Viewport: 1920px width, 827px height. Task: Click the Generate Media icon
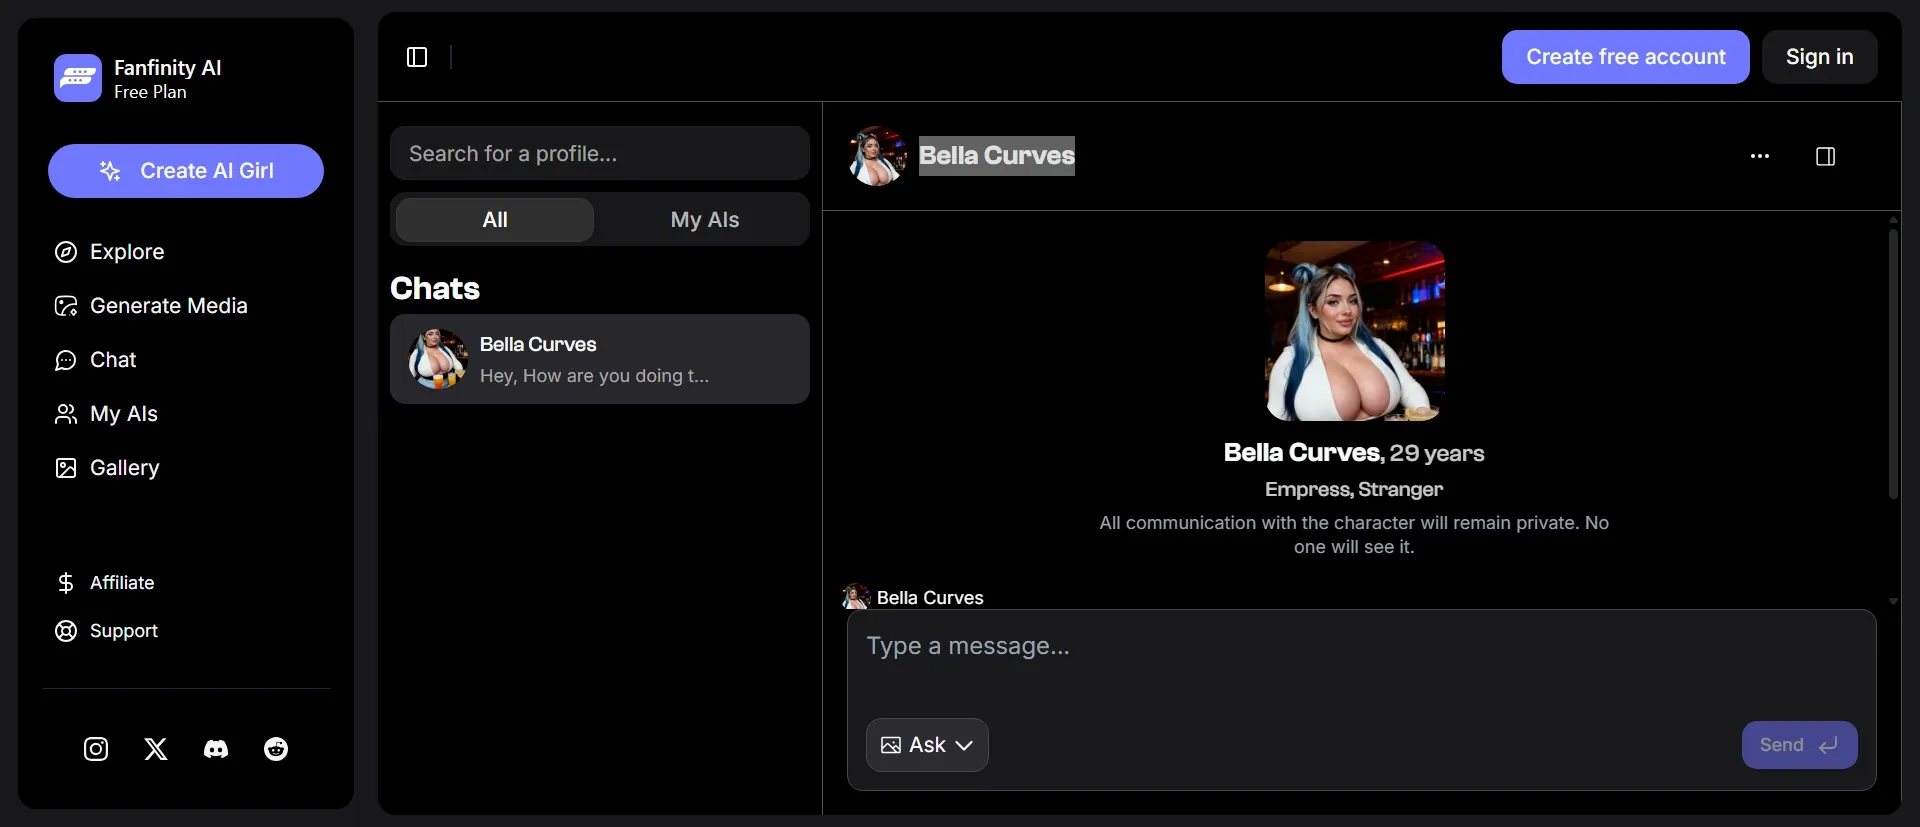(66, 306)
